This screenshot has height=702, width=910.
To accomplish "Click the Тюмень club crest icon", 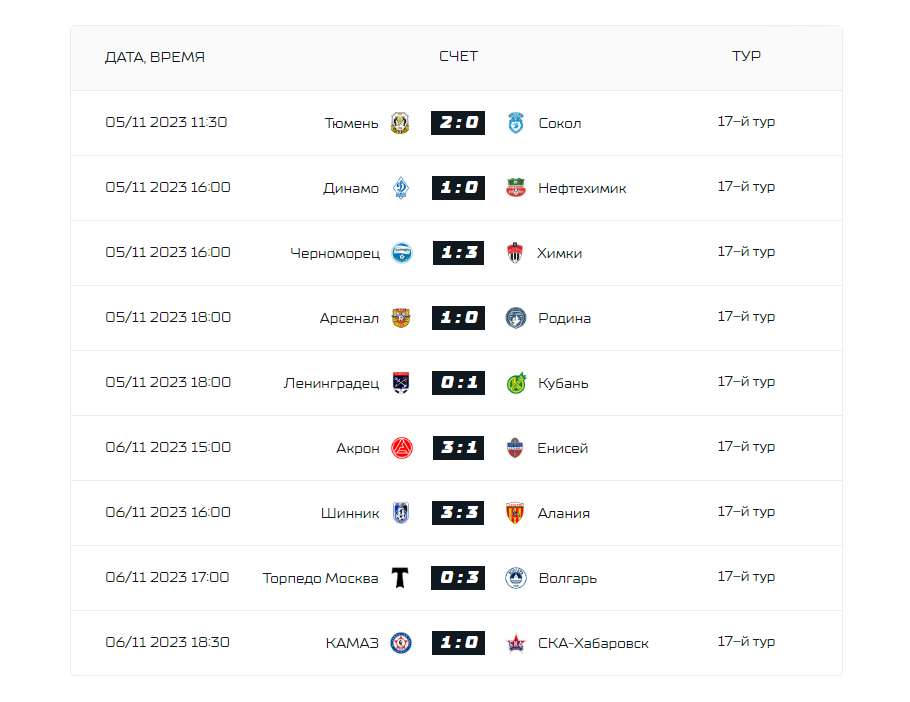I will tap(400, 123).
